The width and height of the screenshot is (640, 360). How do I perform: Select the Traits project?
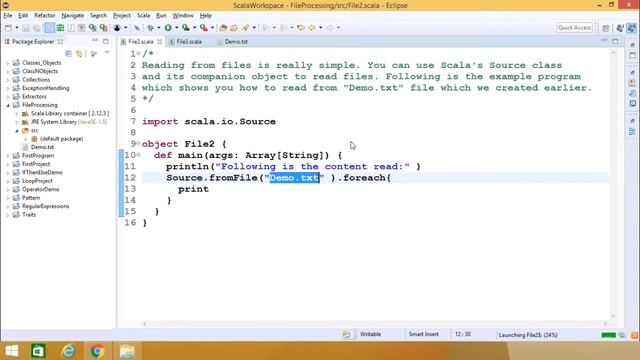point(29,215)
